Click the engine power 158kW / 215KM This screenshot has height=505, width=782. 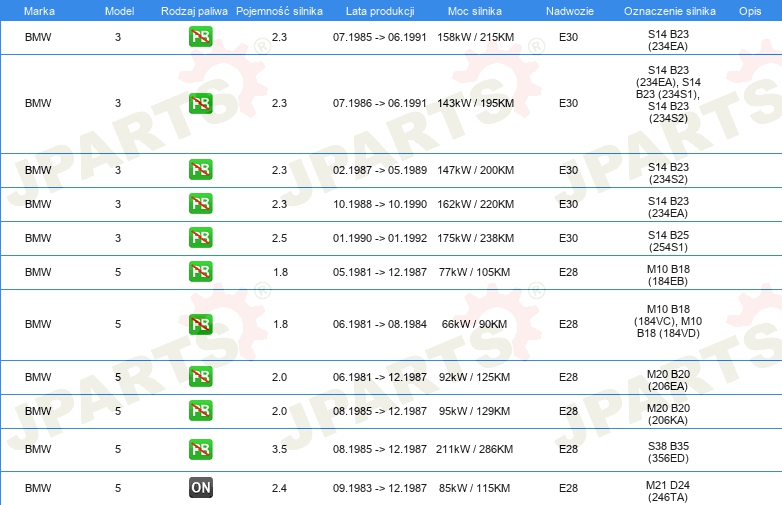tap(475, 37)
